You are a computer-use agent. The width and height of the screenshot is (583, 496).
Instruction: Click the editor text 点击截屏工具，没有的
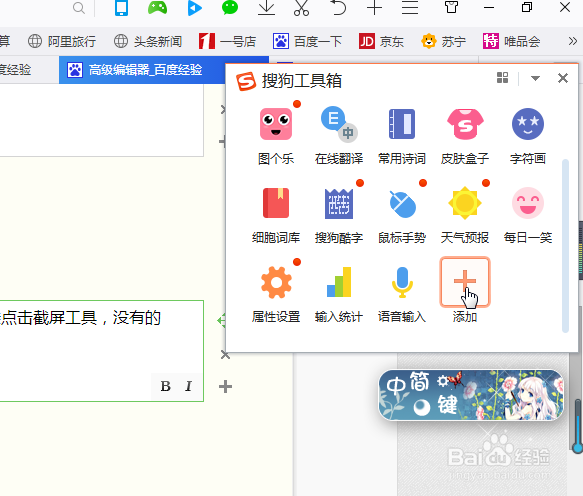click(81, 318)
